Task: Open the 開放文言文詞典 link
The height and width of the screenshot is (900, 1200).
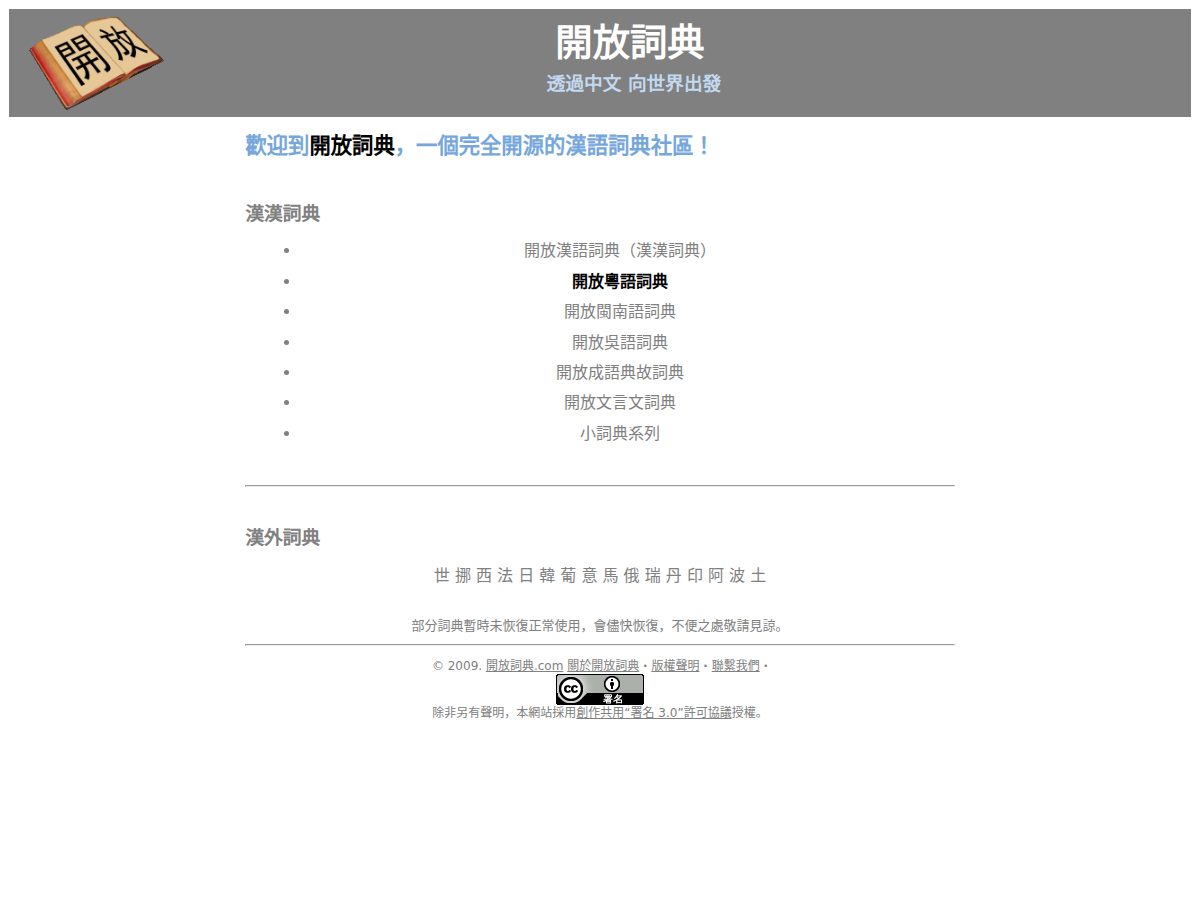Action: [620, 402]
